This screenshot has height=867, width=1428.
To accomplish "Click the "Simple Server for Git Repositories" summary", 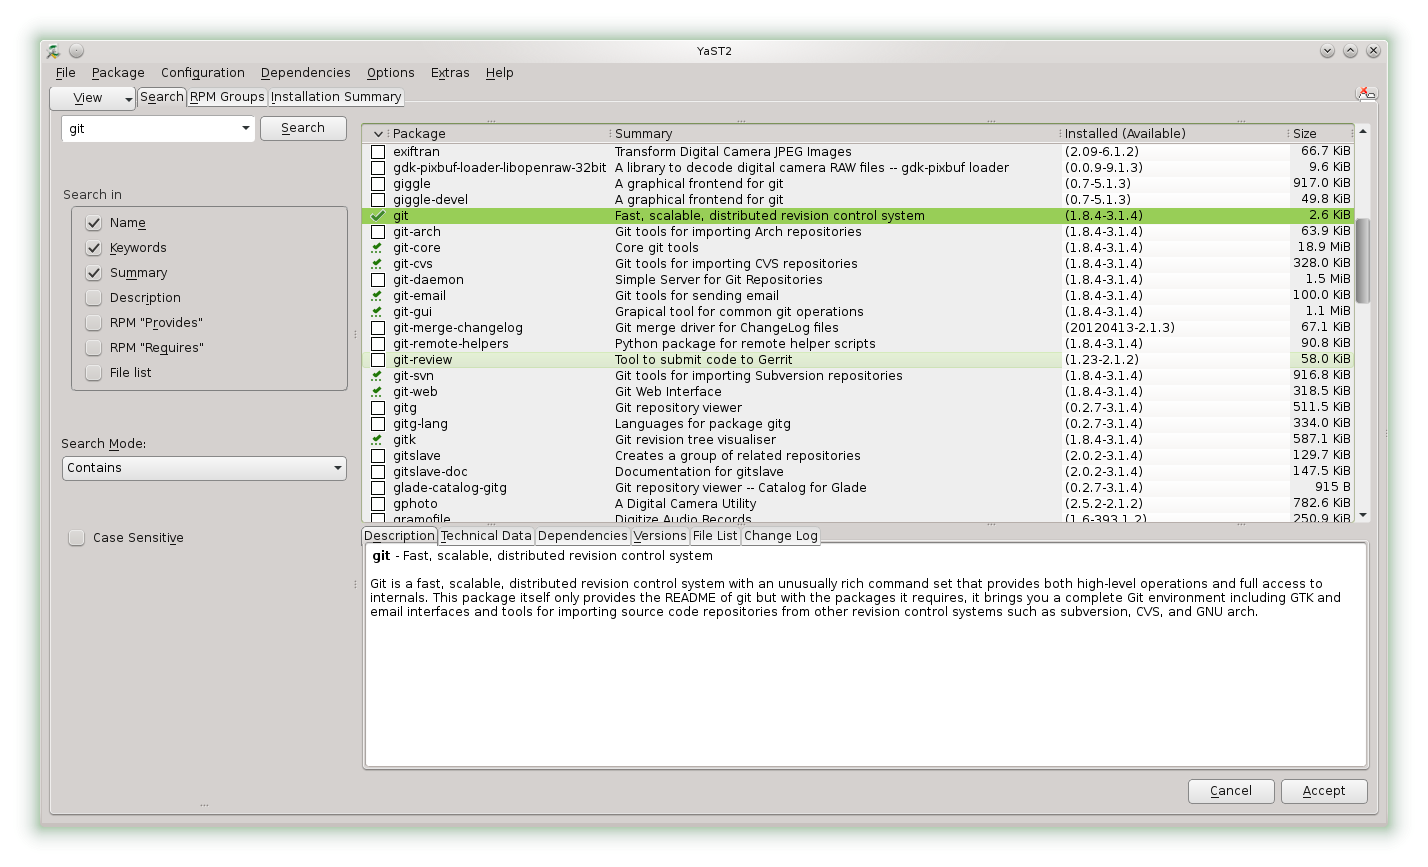I will pos(719,280).
